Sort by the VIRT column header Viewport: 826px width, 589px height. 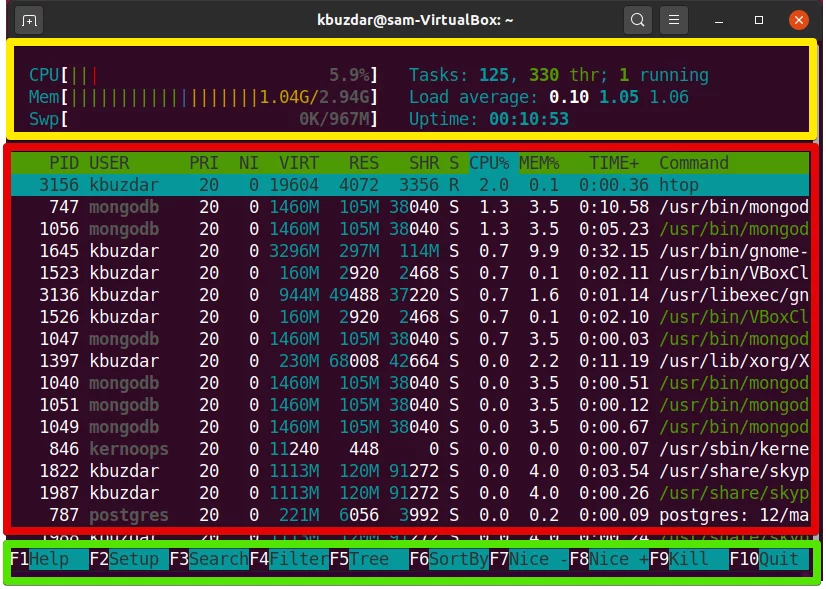[x=299, y=163]
